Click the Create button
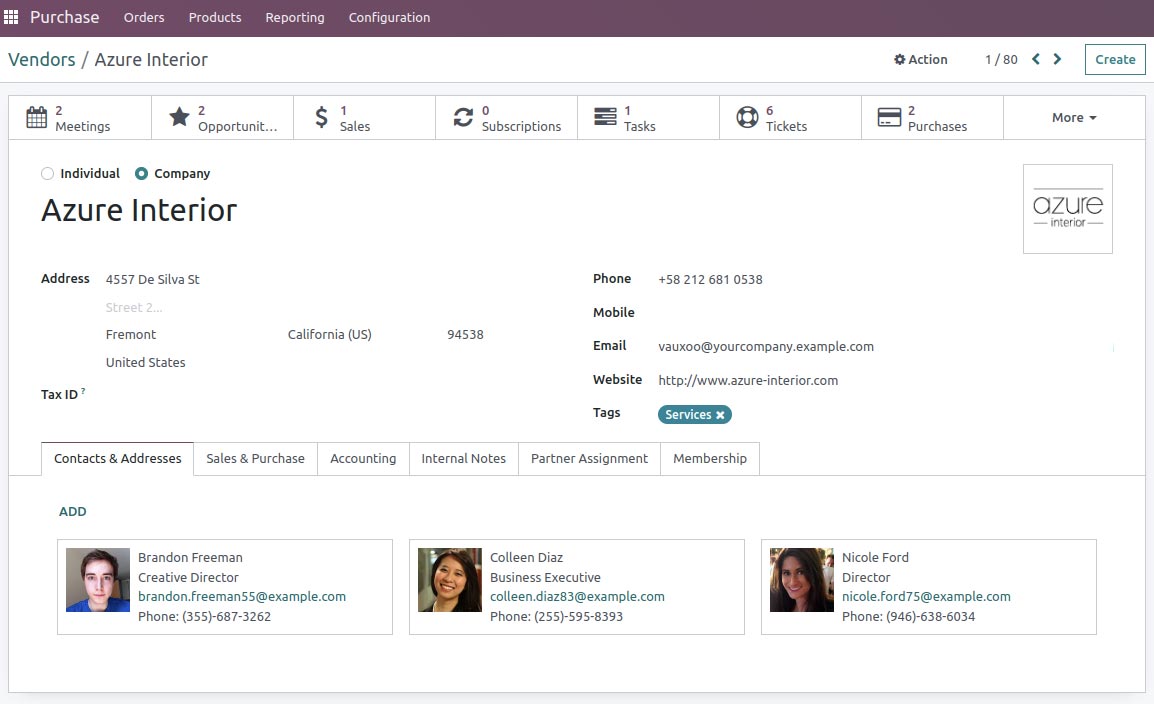 coord(1114,59)
